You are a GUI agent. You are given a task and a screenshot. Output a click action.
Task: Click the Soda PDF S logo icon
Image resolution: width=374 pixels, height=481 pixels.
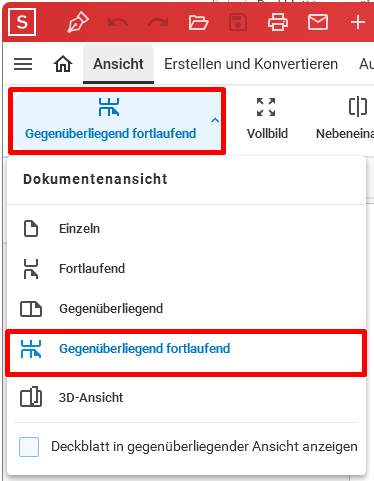tap(22, 22)
